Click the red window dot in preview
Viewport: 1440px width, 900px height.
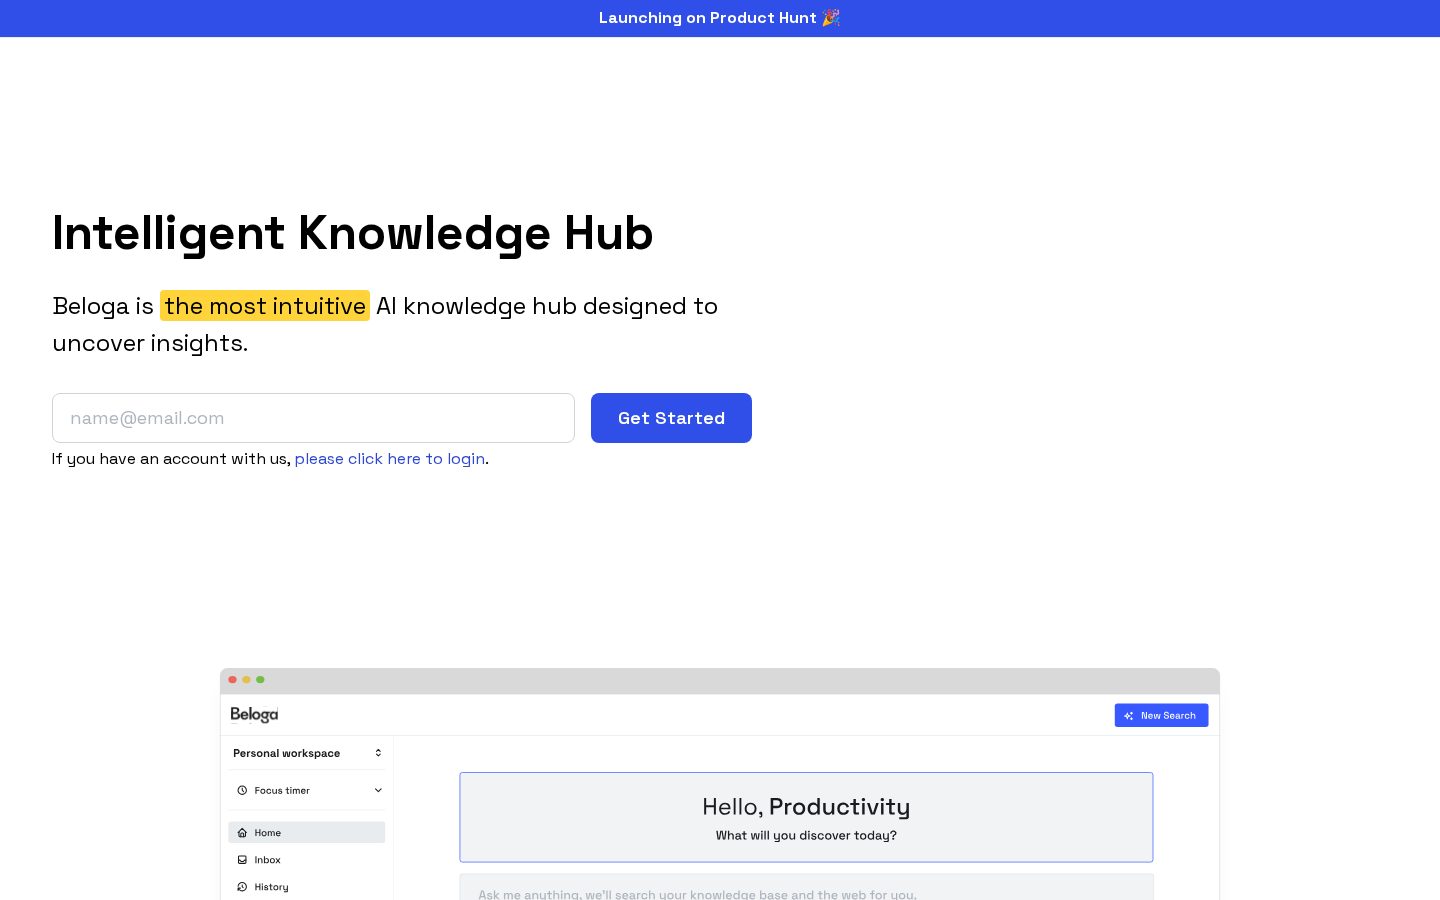pos(233,680)
